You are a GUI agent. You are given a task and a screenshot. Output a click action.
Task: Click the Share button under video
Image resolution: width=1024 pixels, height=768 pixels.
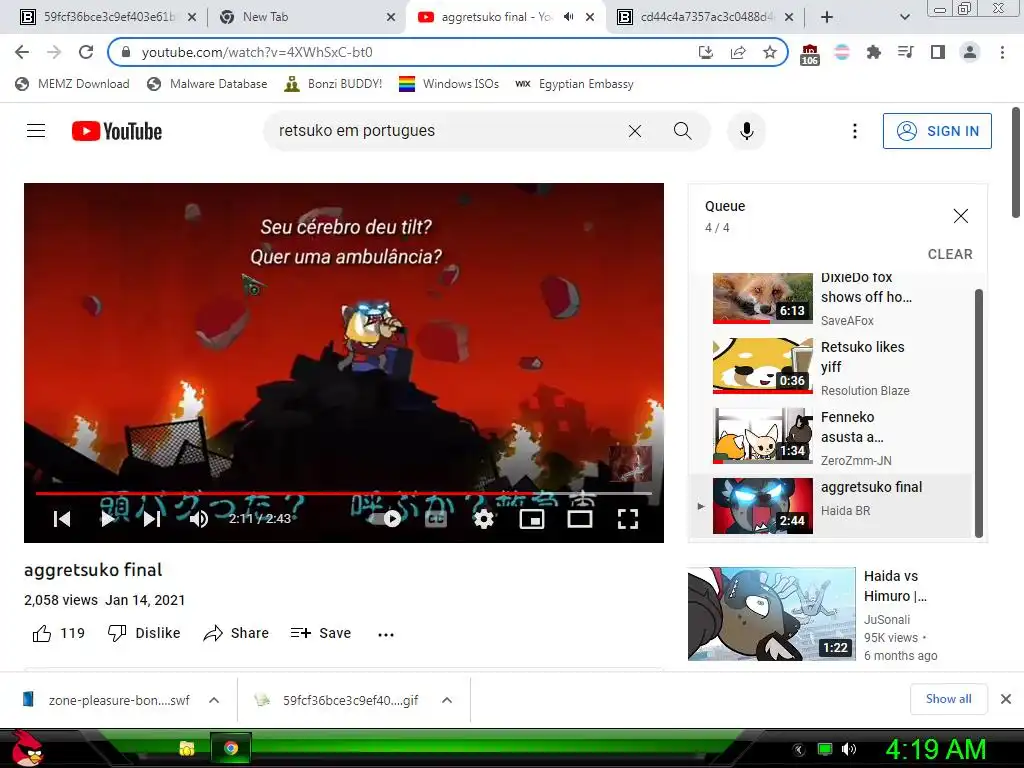236,633
